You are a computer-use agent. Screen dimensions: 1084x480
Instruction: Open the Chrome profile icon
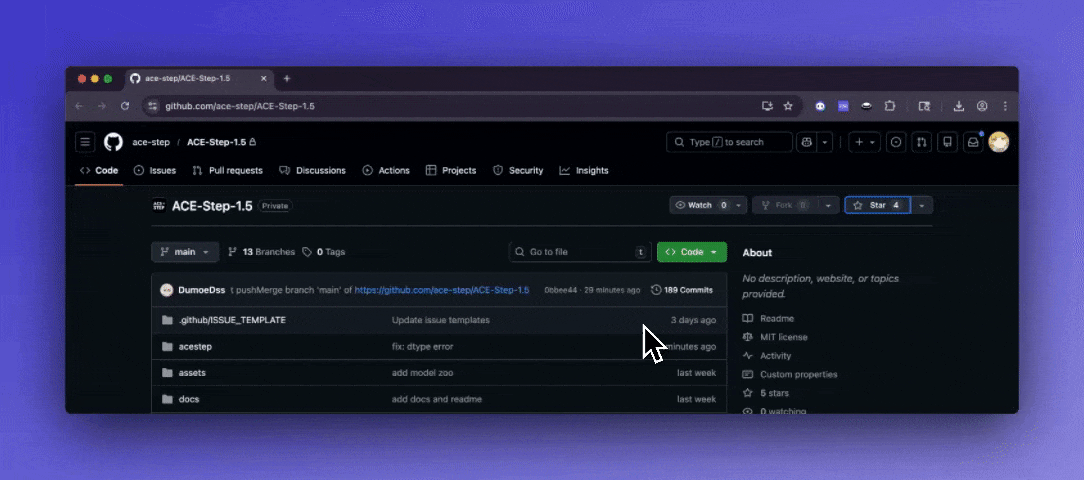point(982,107)
